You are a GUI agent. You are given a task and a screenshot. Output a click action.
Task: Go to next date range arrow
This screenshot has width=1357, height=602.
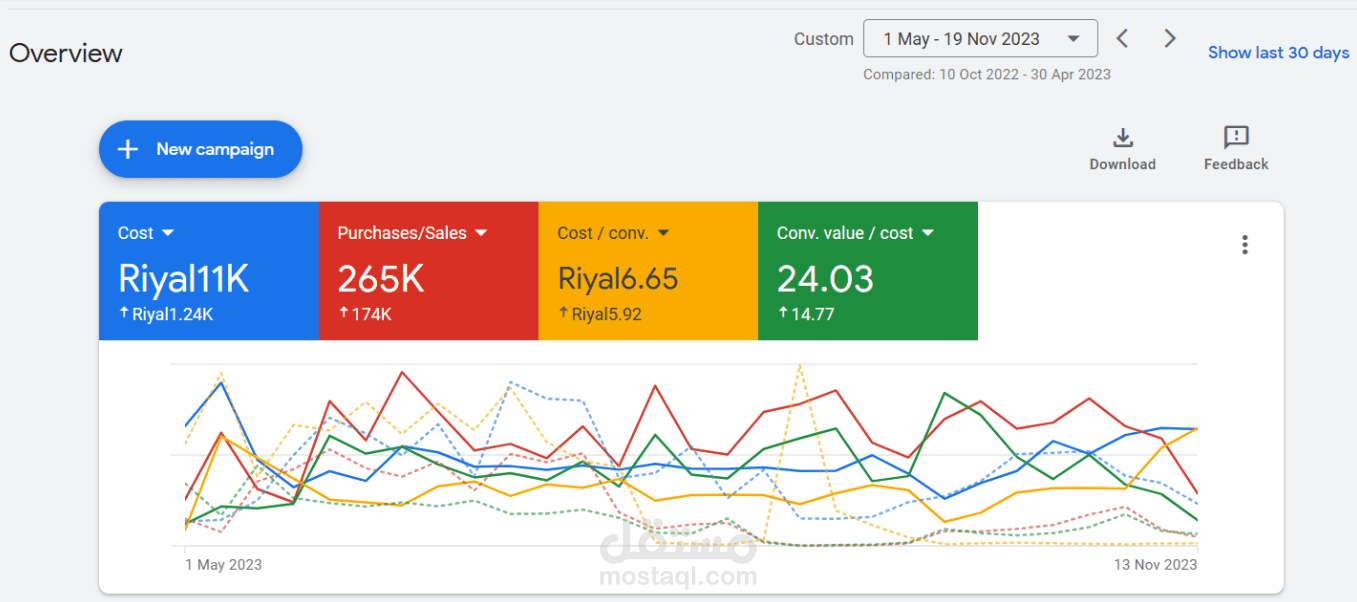coord(1169,39)
